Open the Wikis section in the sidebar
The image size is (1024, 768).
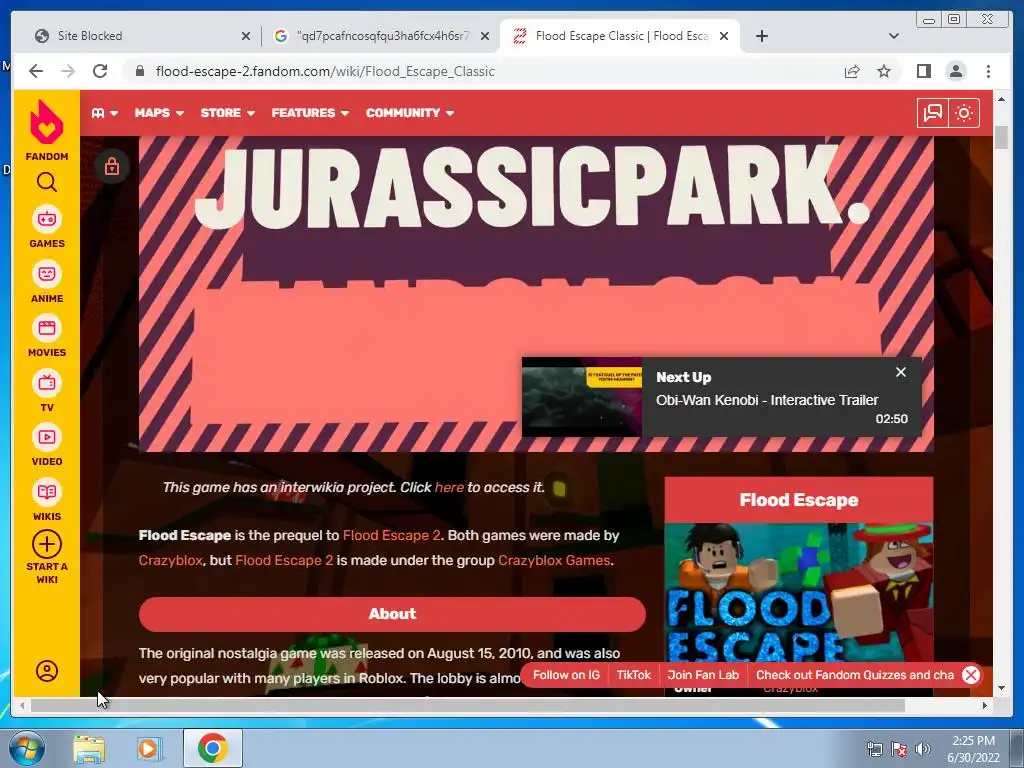[x=46, y=500]
